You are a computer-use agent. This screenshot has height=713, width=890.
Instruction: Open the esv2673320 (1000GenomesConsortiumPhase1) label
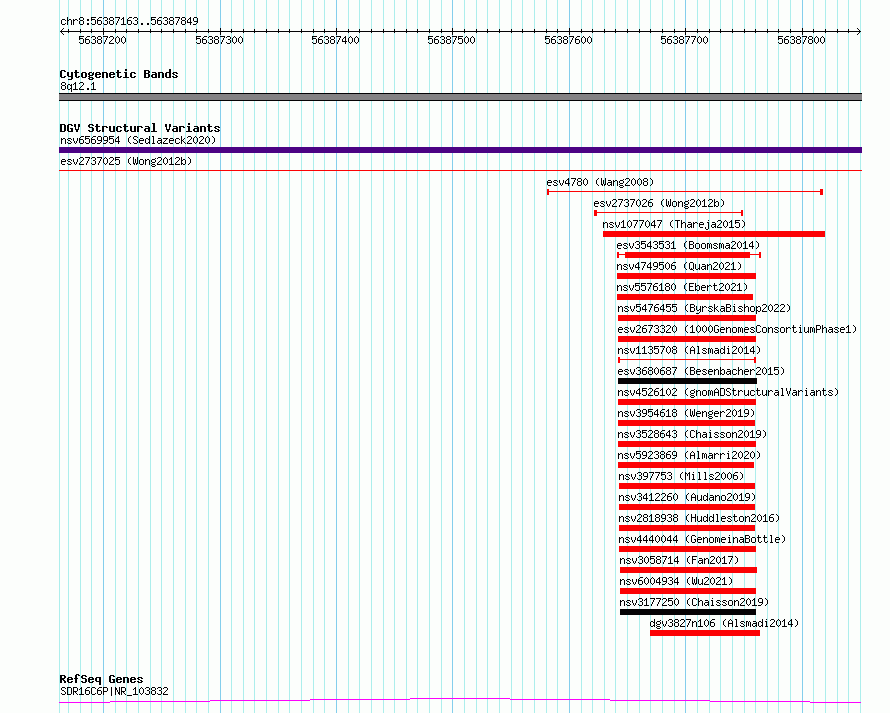[737, 329]
